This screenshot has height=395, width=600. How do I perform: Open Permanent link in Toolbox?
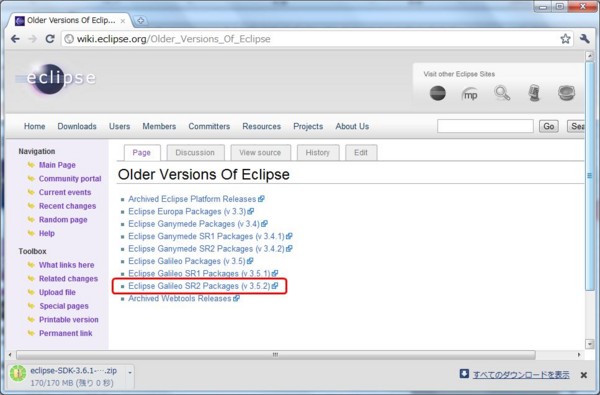pyautogui.click(x=65, y=333)
